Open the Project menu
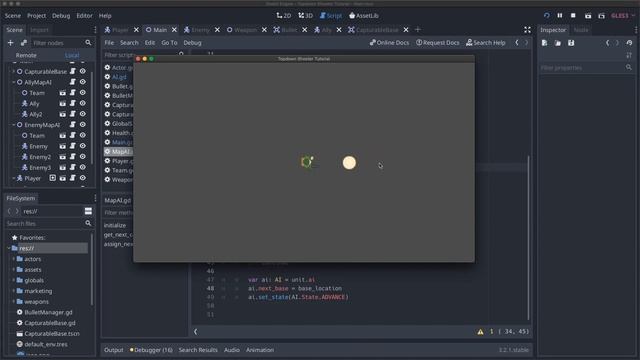The height and width of the screenshot is (360, 640). pyautogui.click(x=36, y=16)
